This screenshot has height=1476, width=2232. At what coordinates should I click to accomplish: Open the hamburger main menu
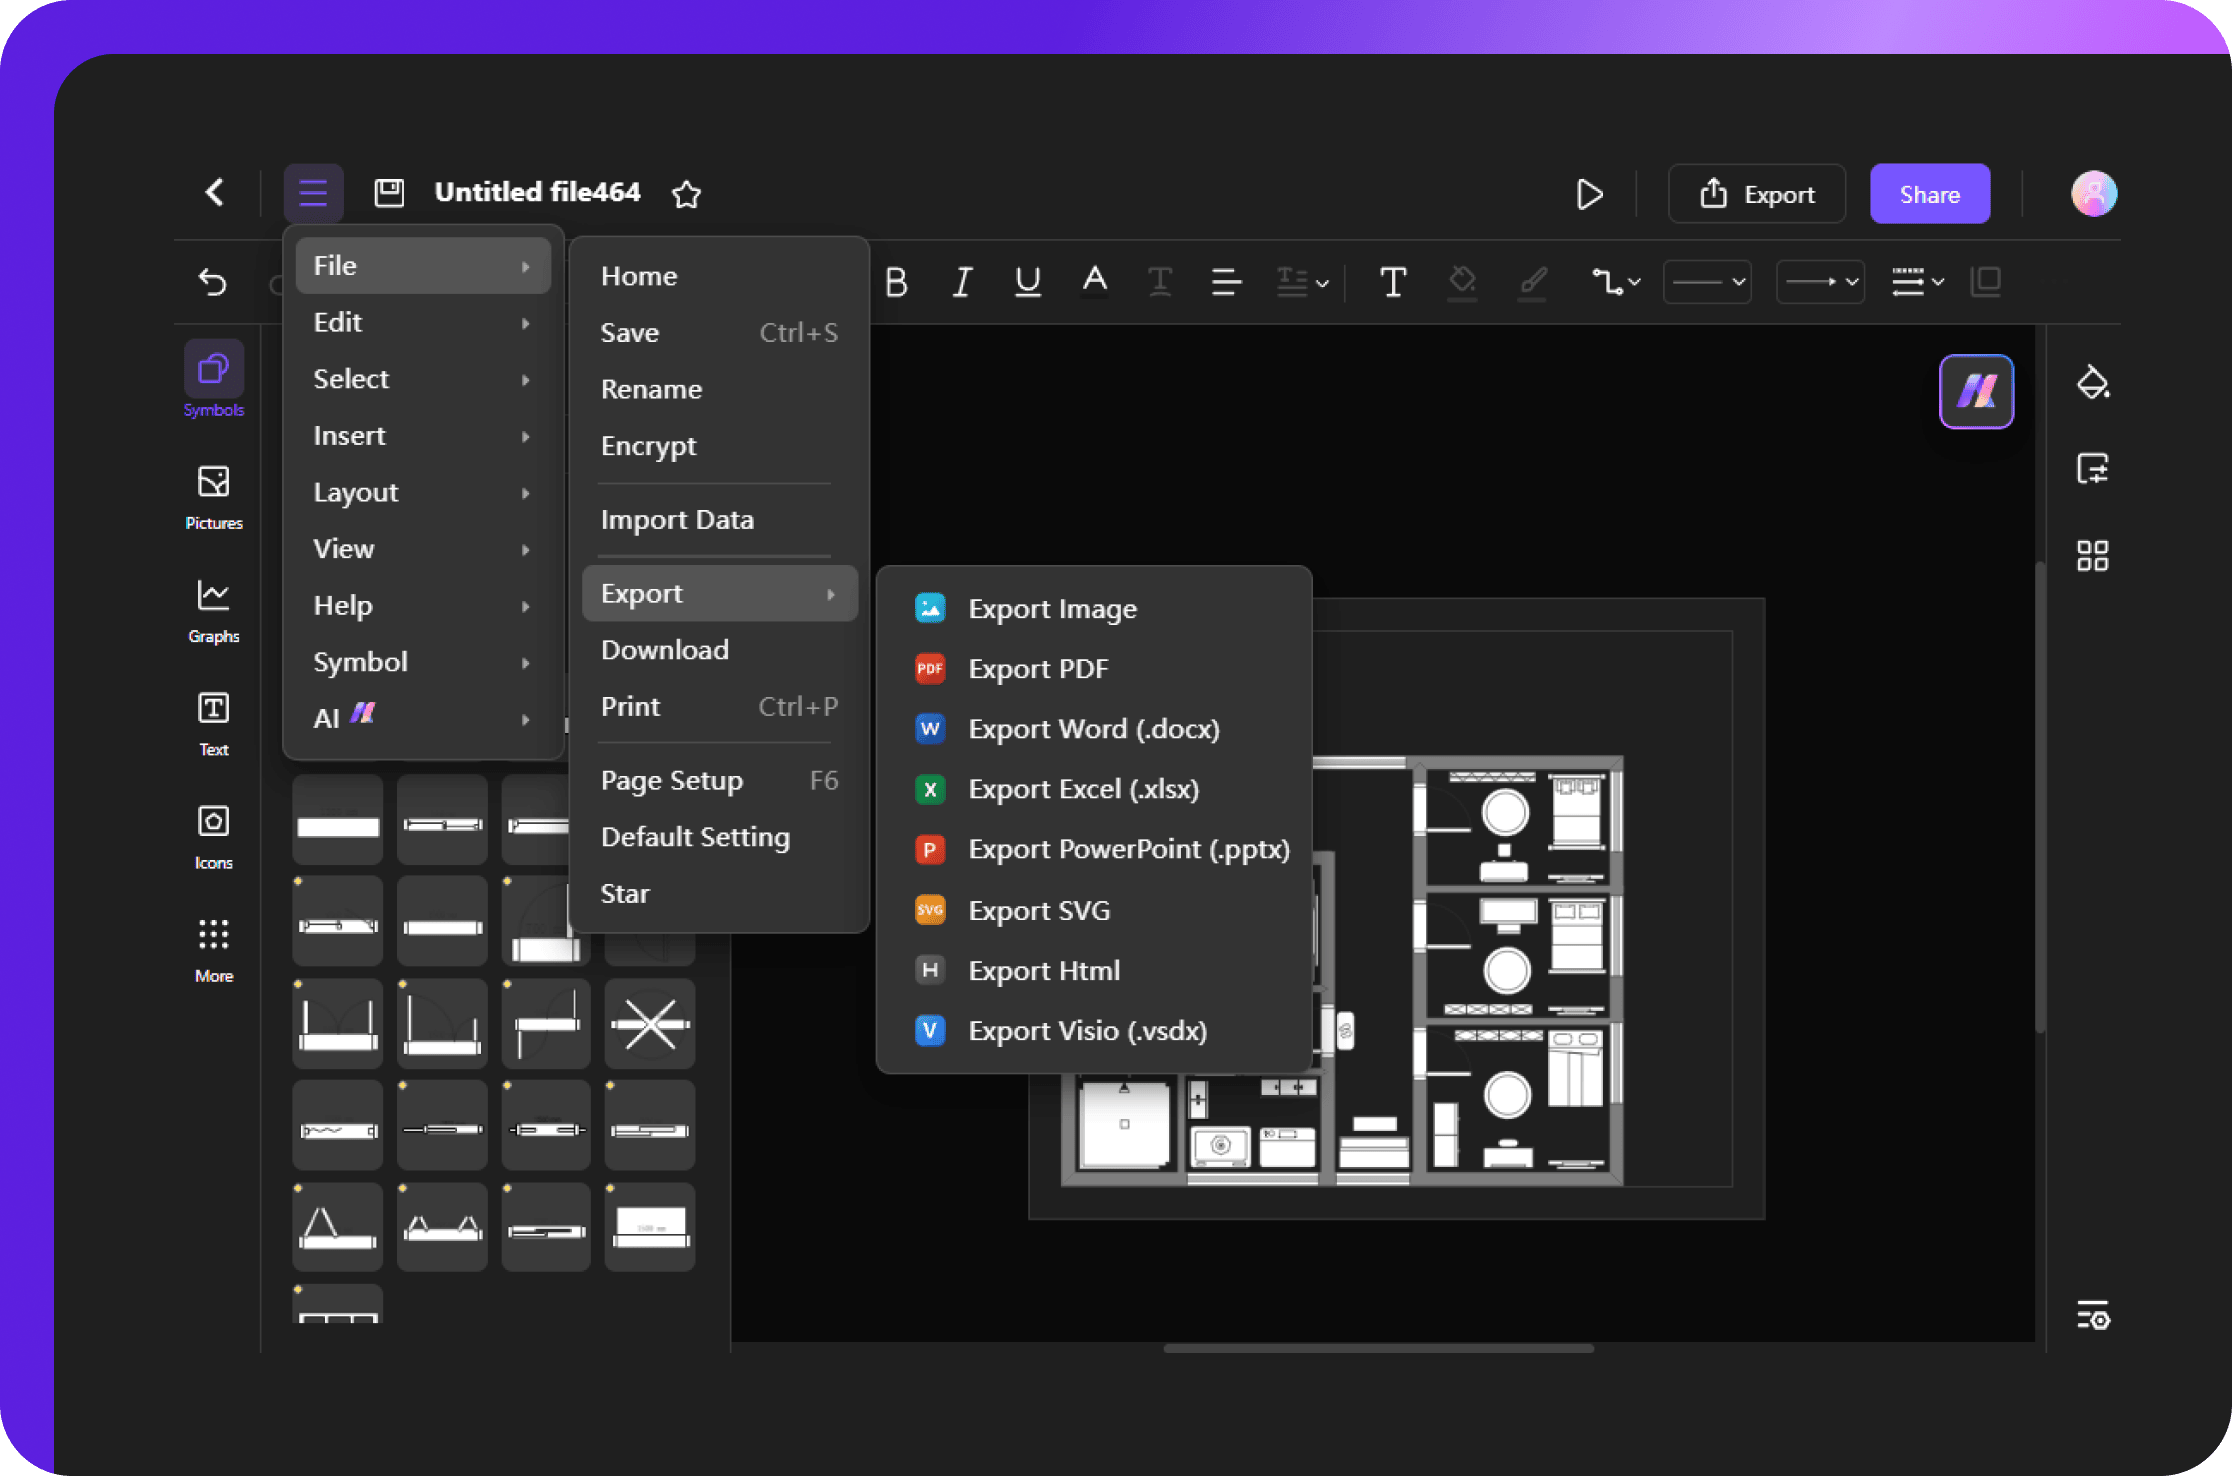(x=313, y=192)
